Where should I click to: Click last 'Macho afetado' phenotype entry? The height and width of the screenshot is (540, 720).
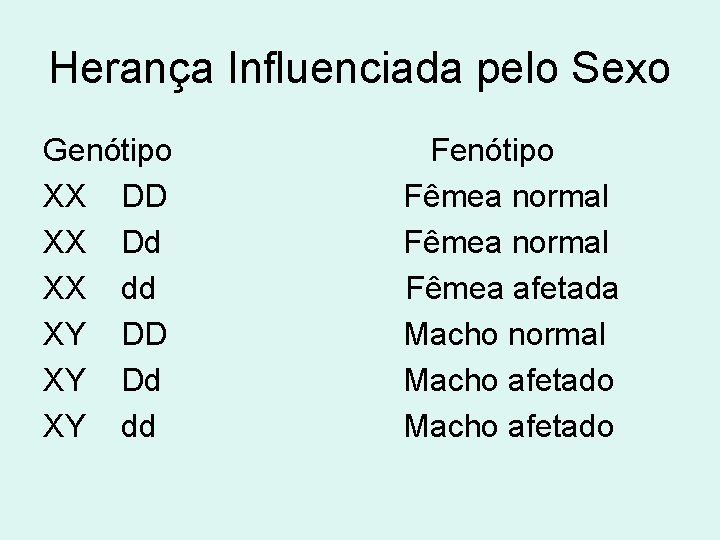pos(509,427)
